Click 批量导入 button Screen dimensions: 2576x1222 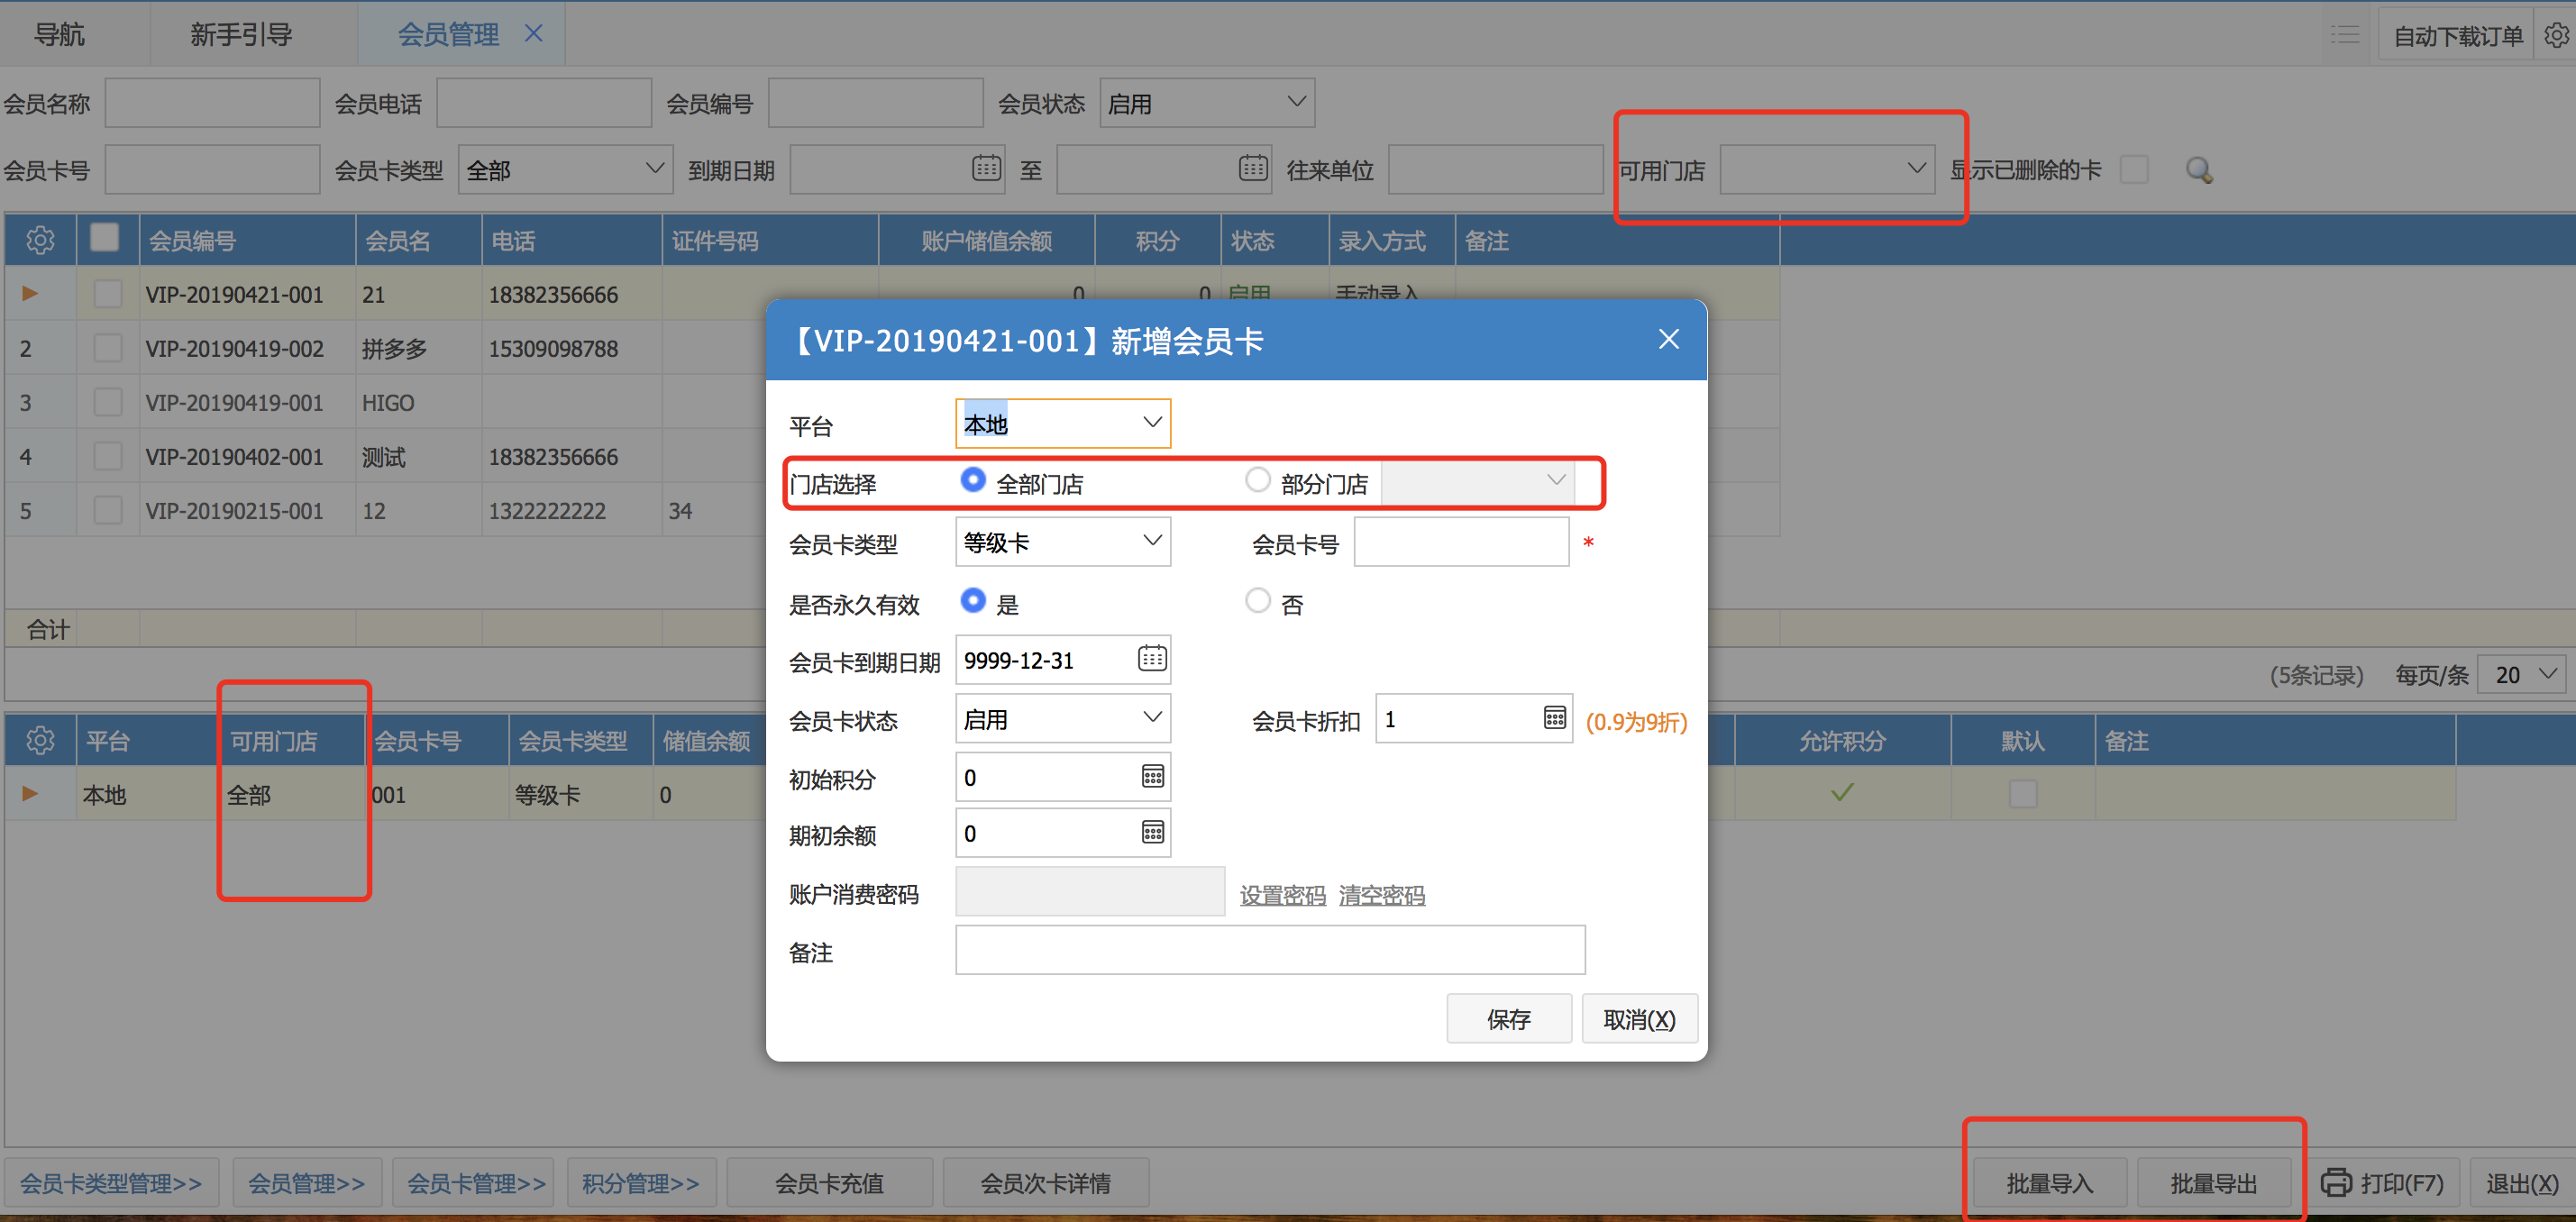[2048, 1183]
